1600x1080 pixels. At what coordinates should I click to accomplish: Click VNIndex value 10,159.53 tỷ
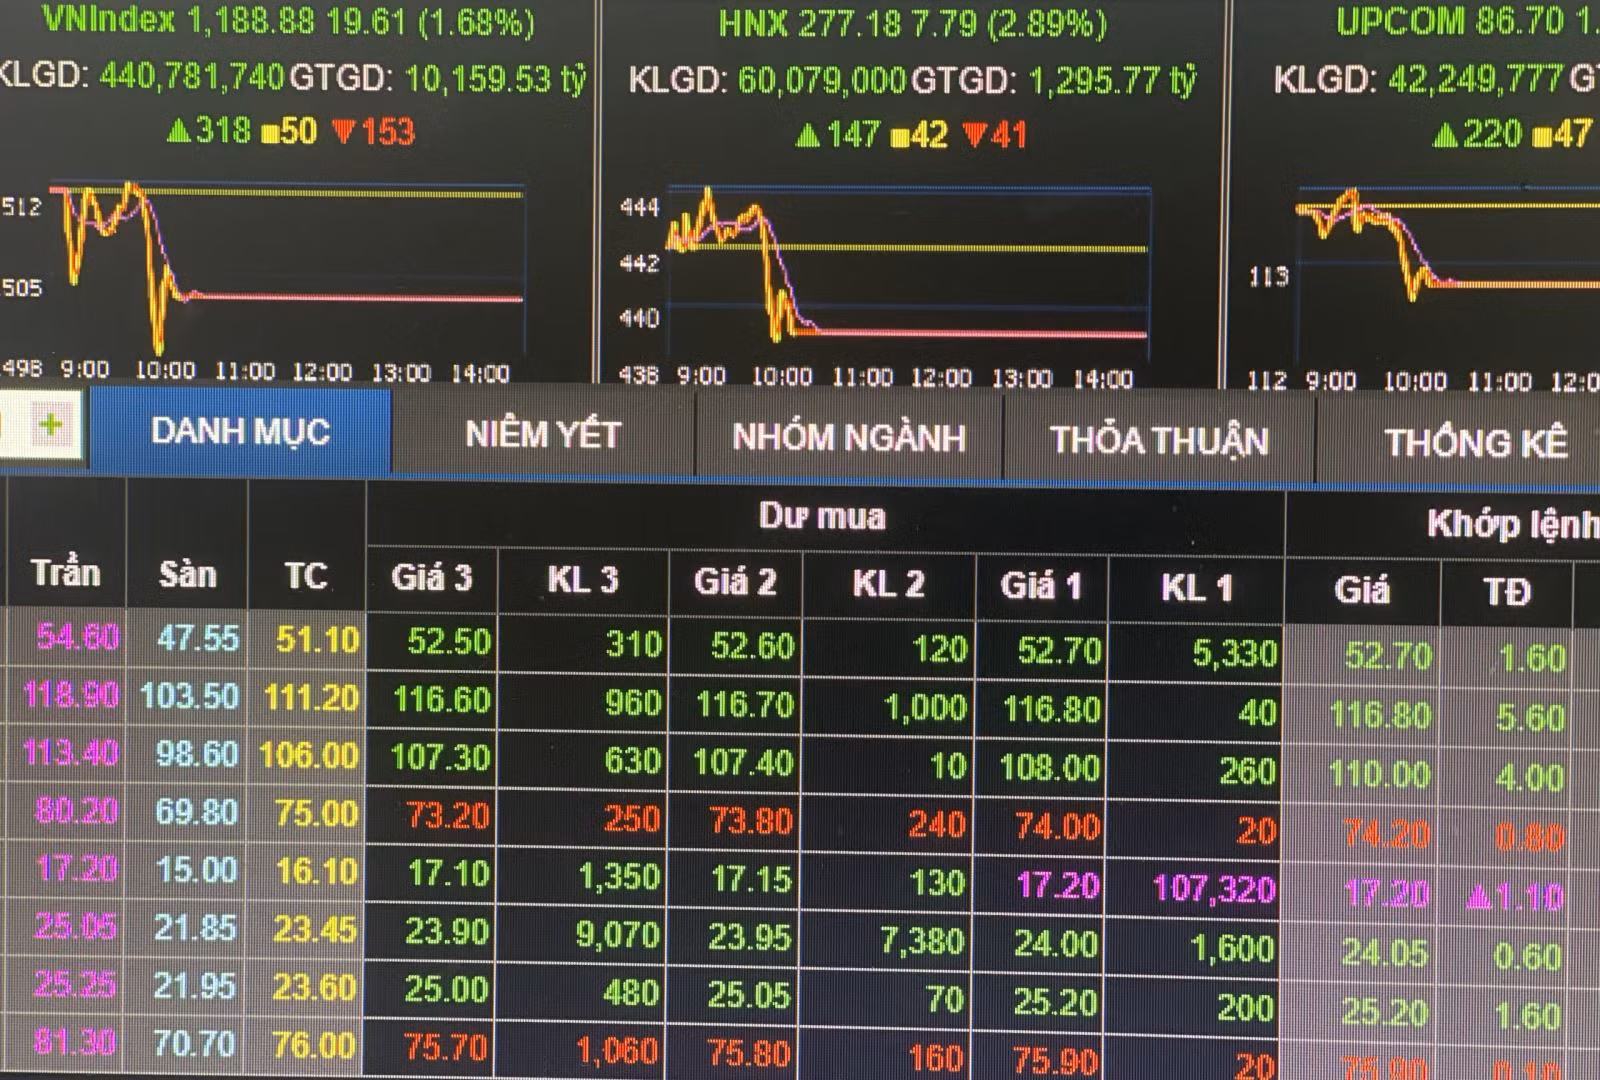495,78
